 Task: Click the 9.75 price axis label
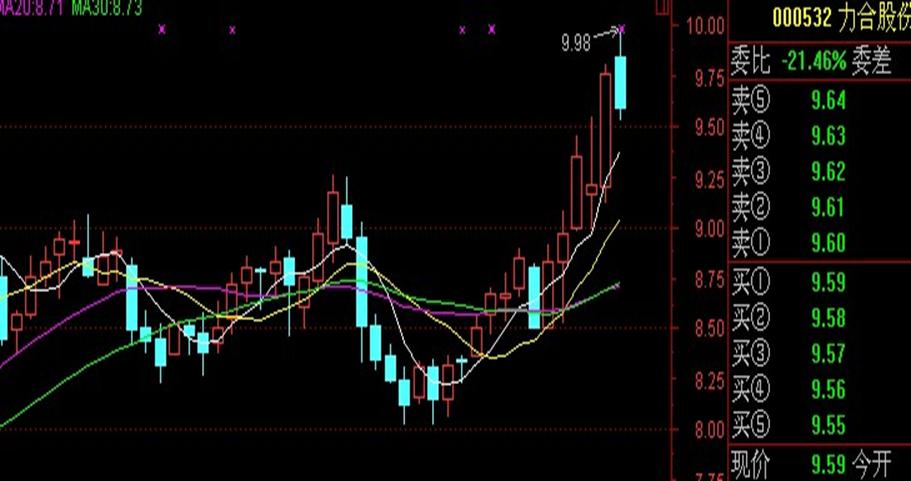pos(710,77)
